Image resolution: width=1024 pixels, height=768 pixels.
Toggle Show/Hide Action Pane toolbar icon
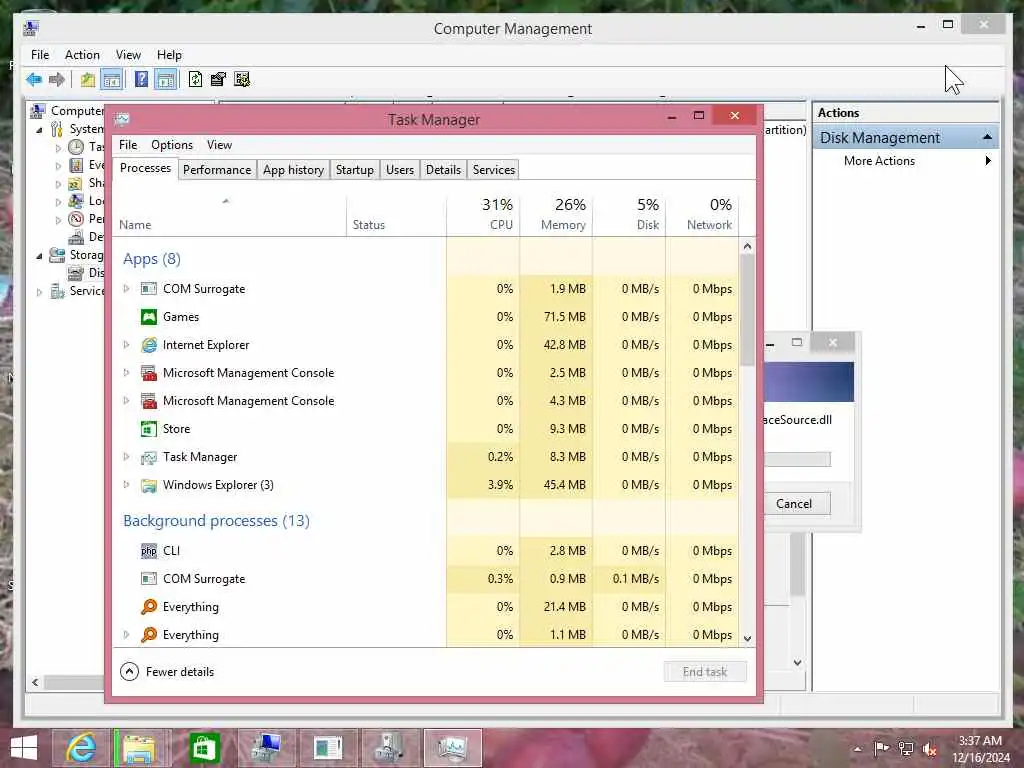click(166, 80)
